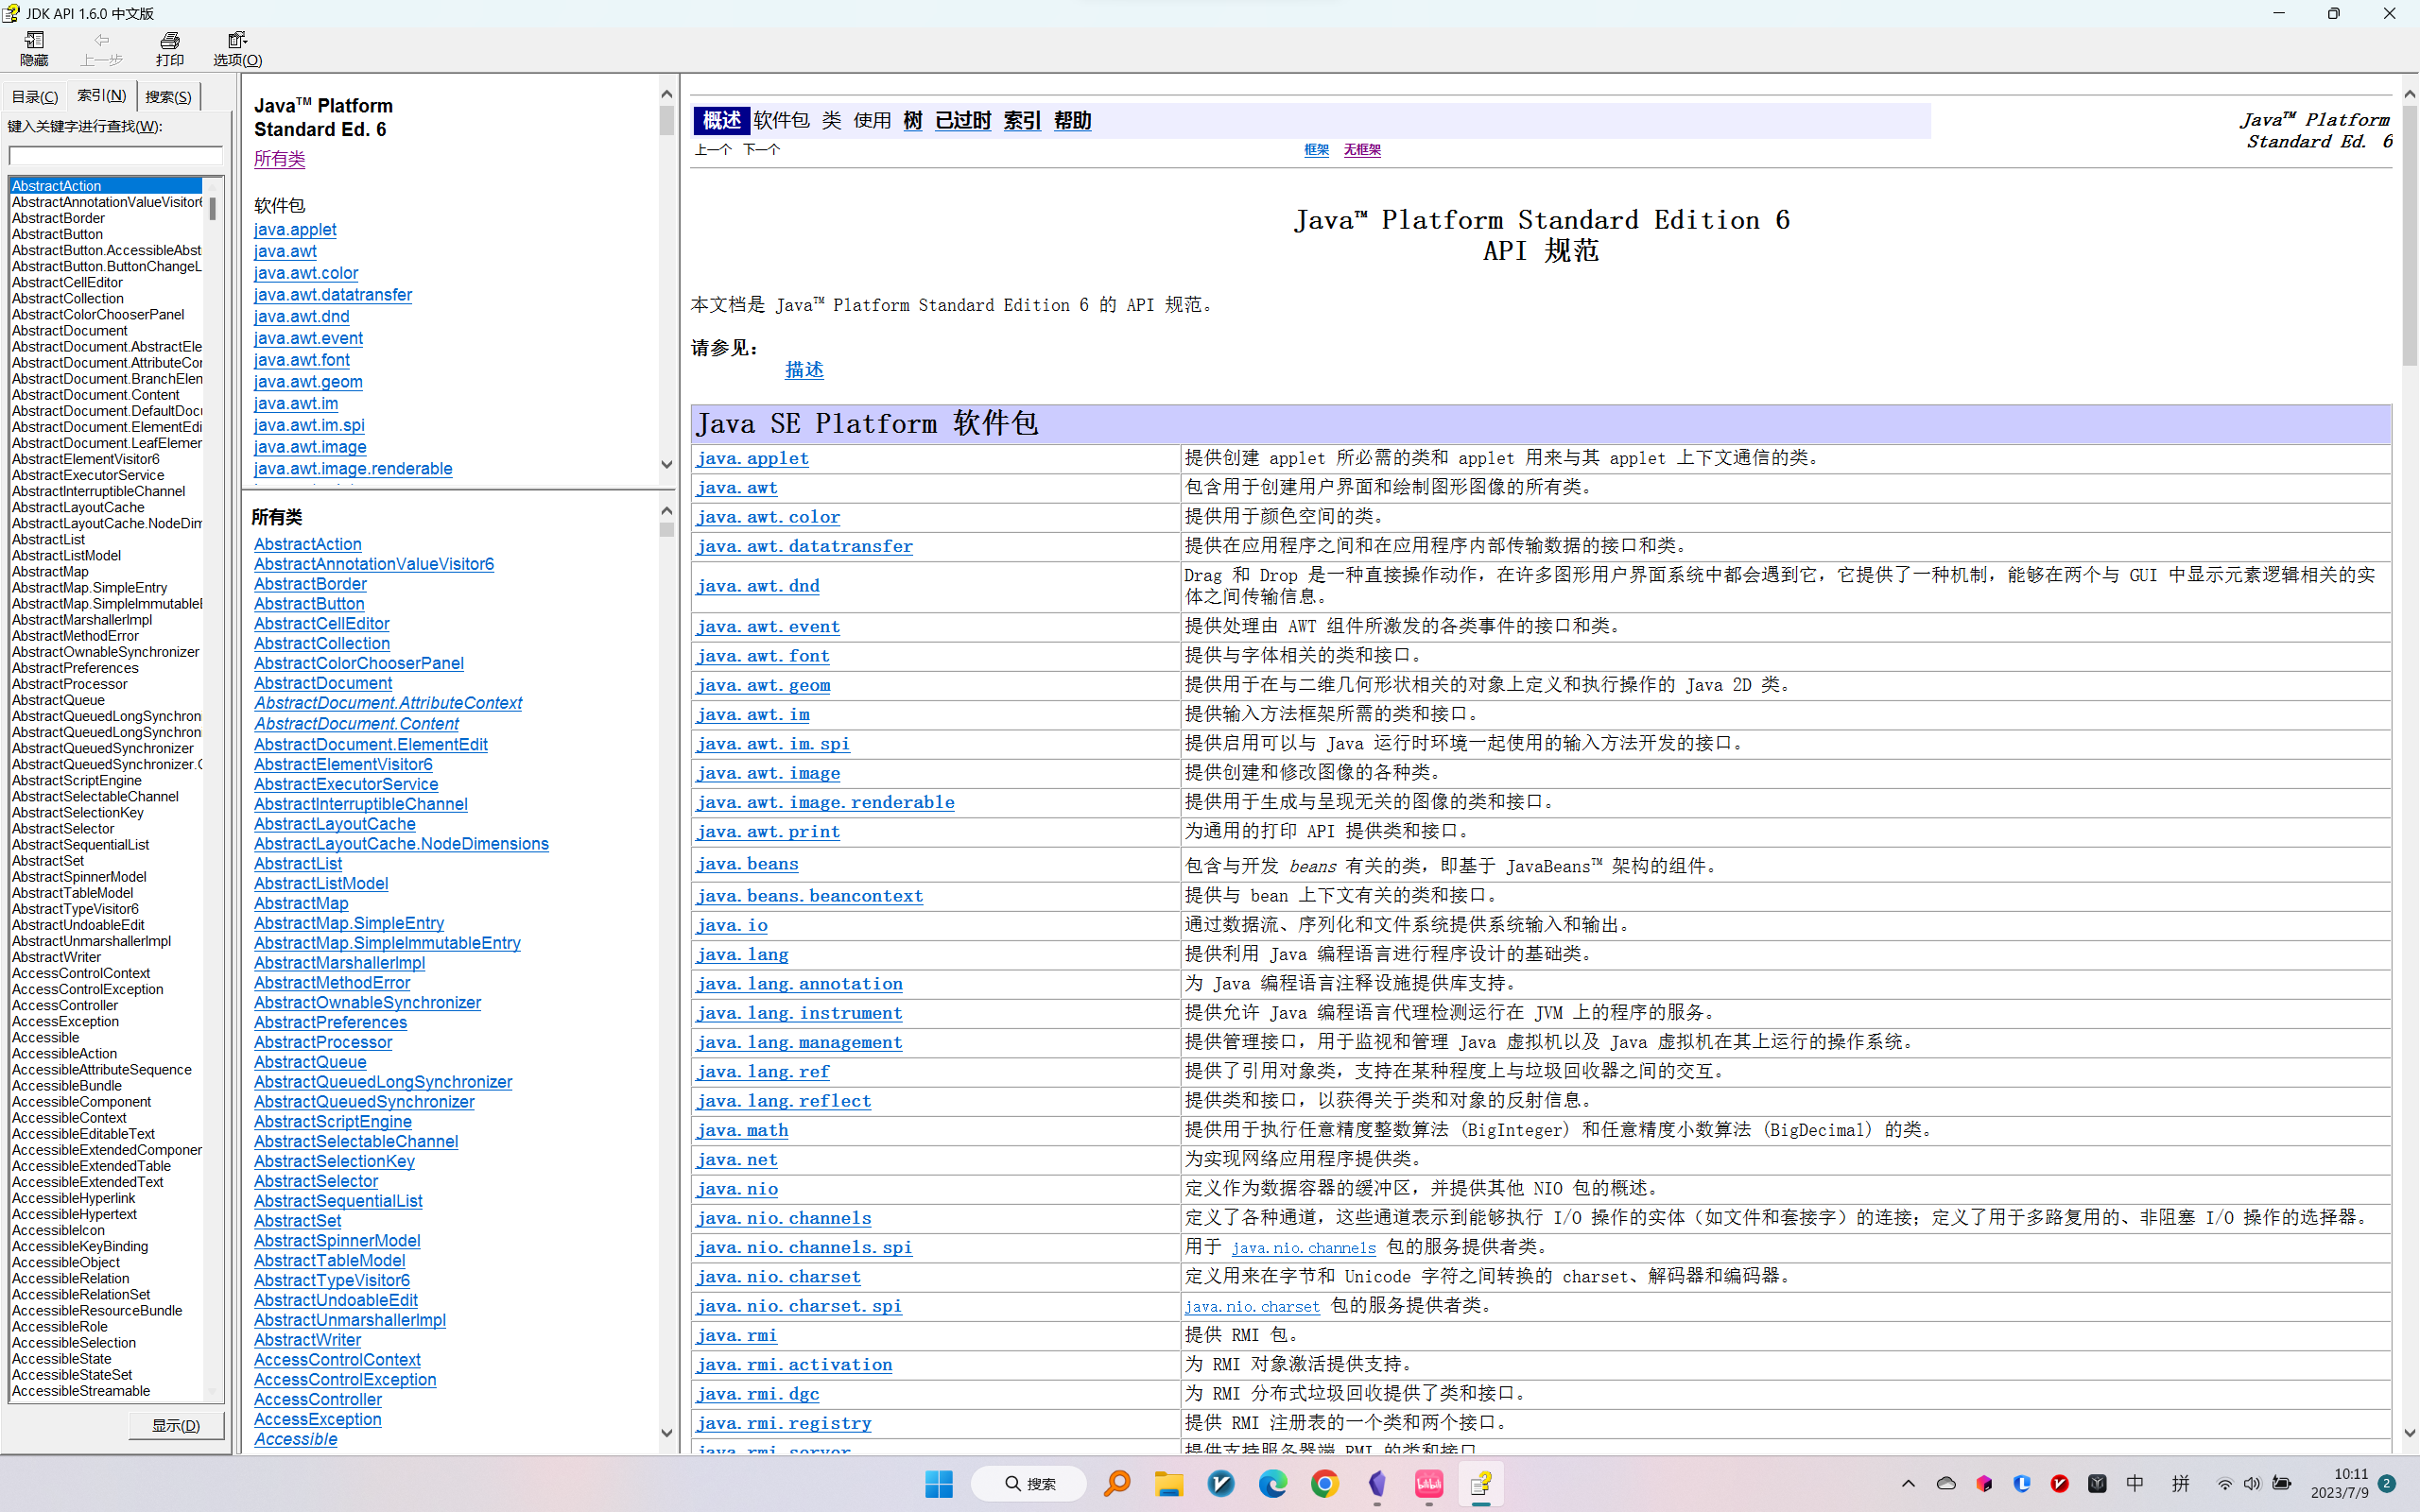Switch to the 目录(C) tab
Viewport: 2420px width, 1512px height.
tap(35, 97)
